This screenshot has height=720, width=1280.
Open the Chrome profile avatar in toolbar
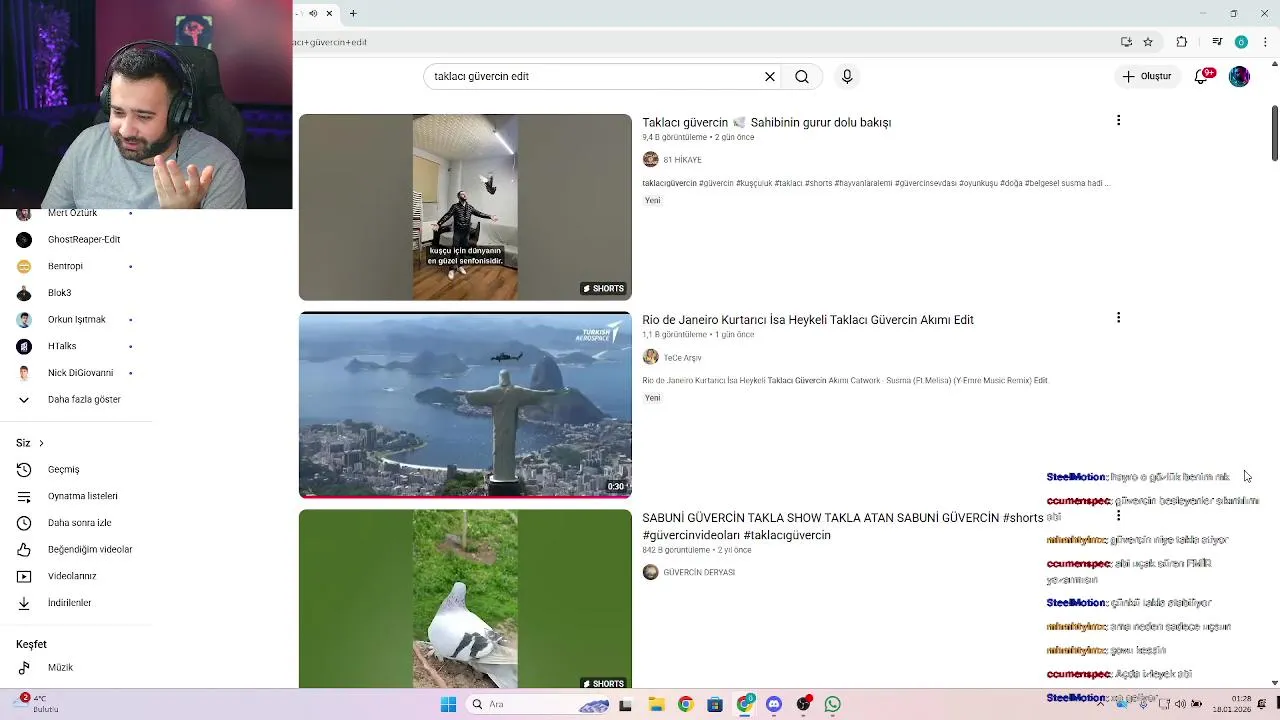click(1241, 42)
